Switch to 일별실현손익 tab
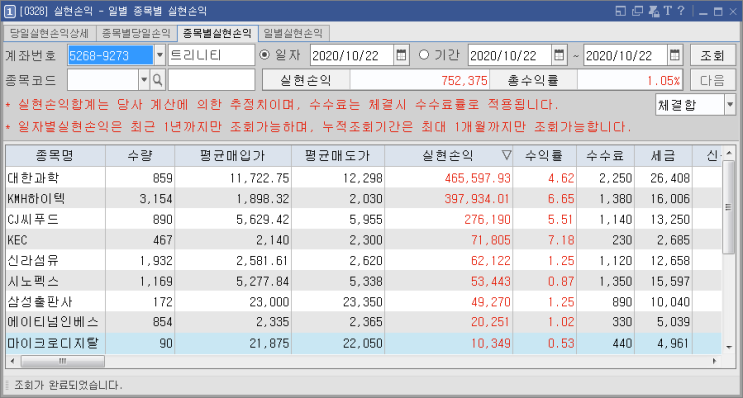 293,33
